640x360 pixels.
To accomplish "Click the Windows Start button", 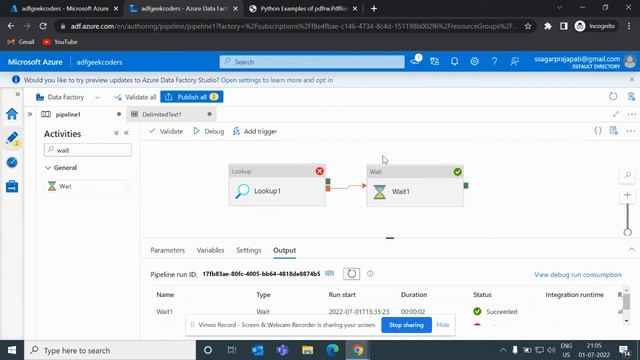I will [12, 350].
